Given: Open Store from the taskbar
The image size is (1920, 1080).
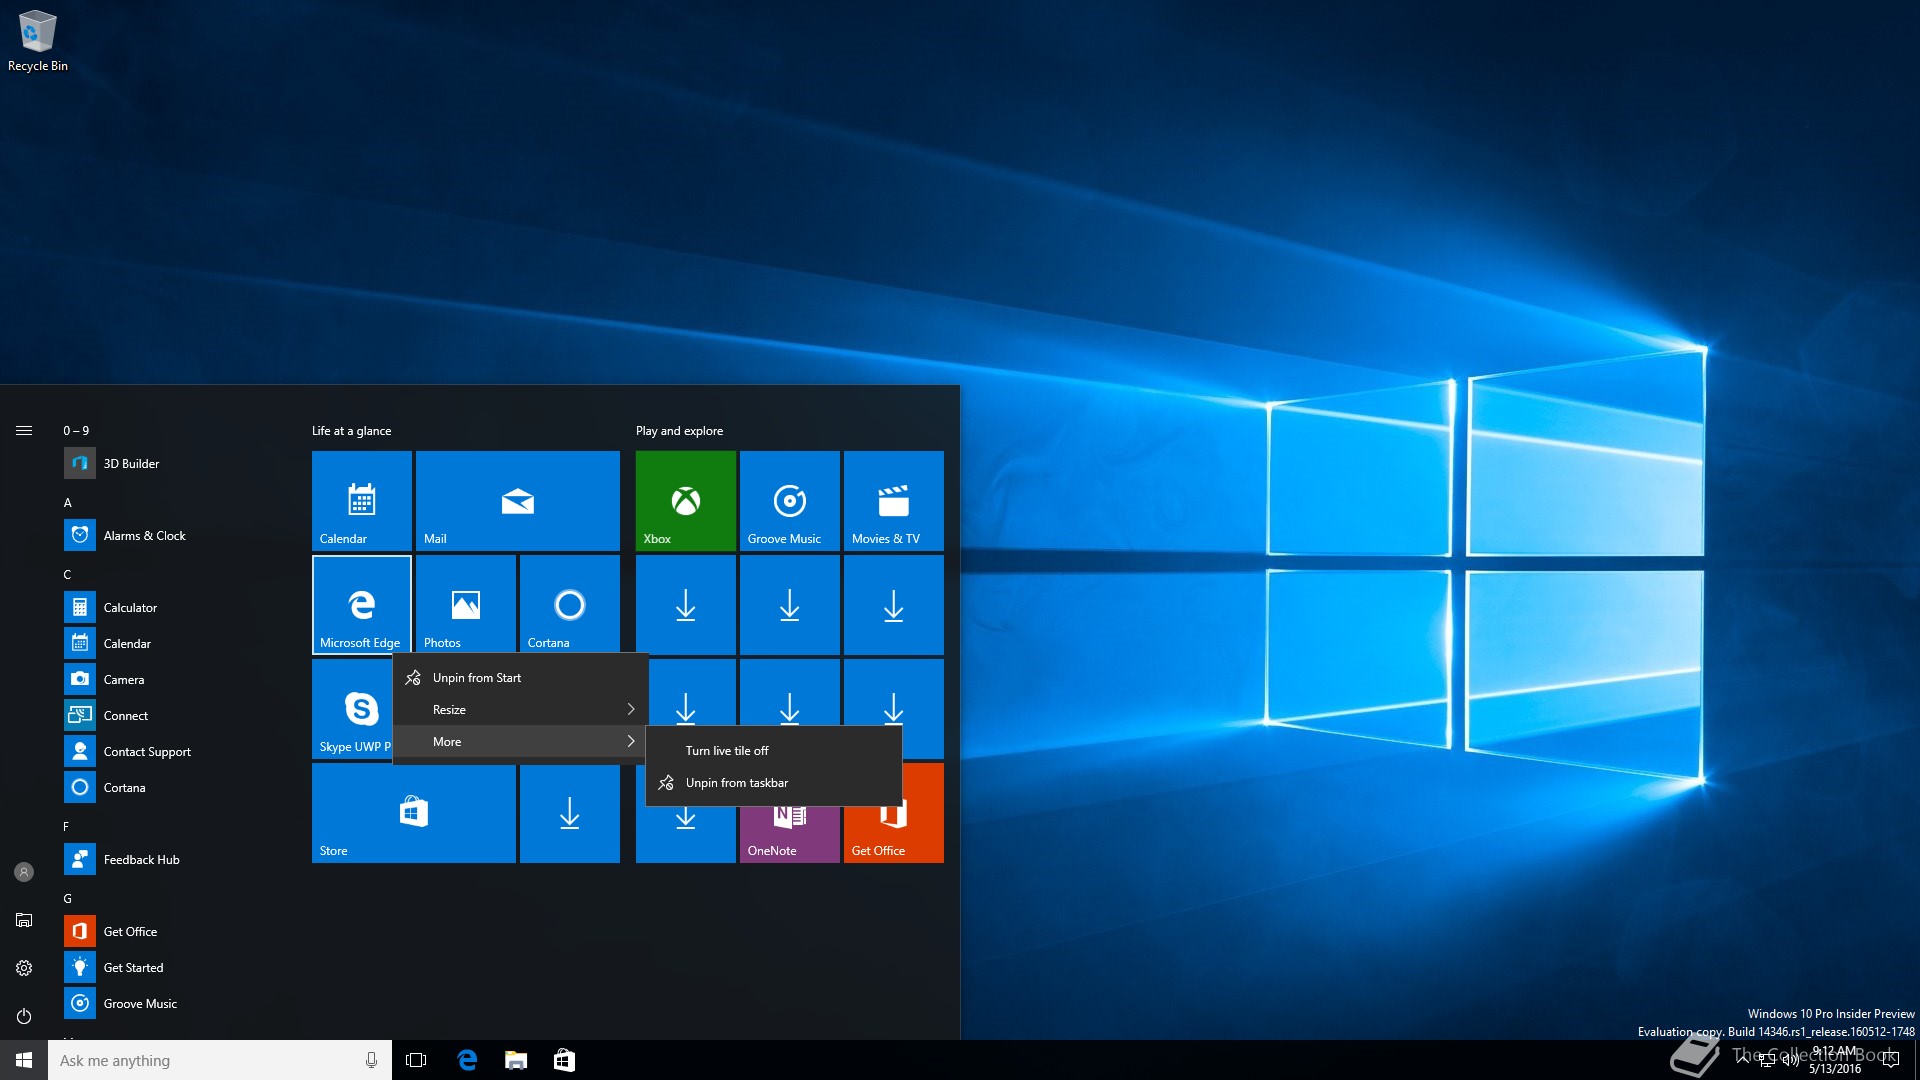Looking at the screenshot, I should (x=564, y=1060).
